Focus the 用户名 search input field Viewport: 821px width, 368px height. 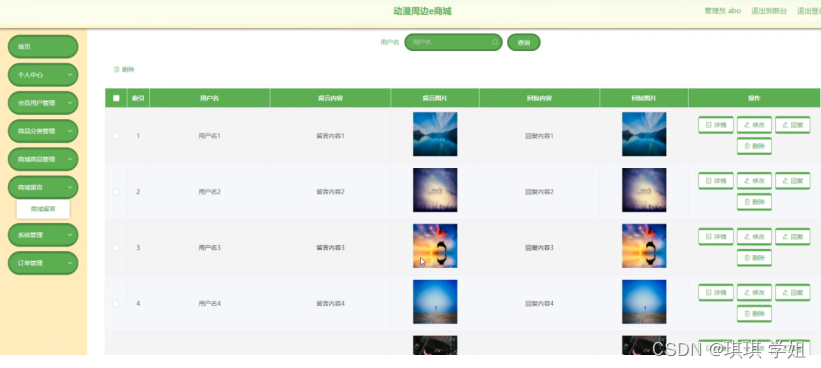click(x=453, y=42)
